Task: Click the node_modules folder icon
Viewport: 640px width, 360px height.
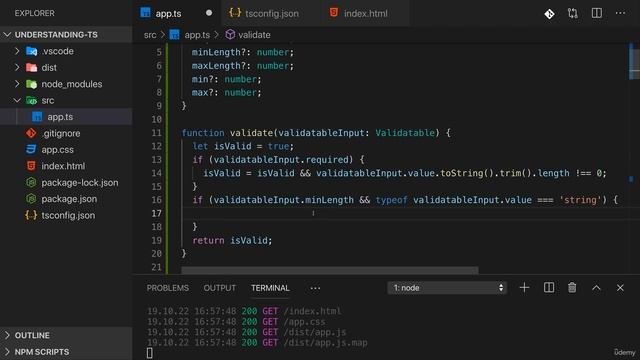Action: (x=31, y=84)
